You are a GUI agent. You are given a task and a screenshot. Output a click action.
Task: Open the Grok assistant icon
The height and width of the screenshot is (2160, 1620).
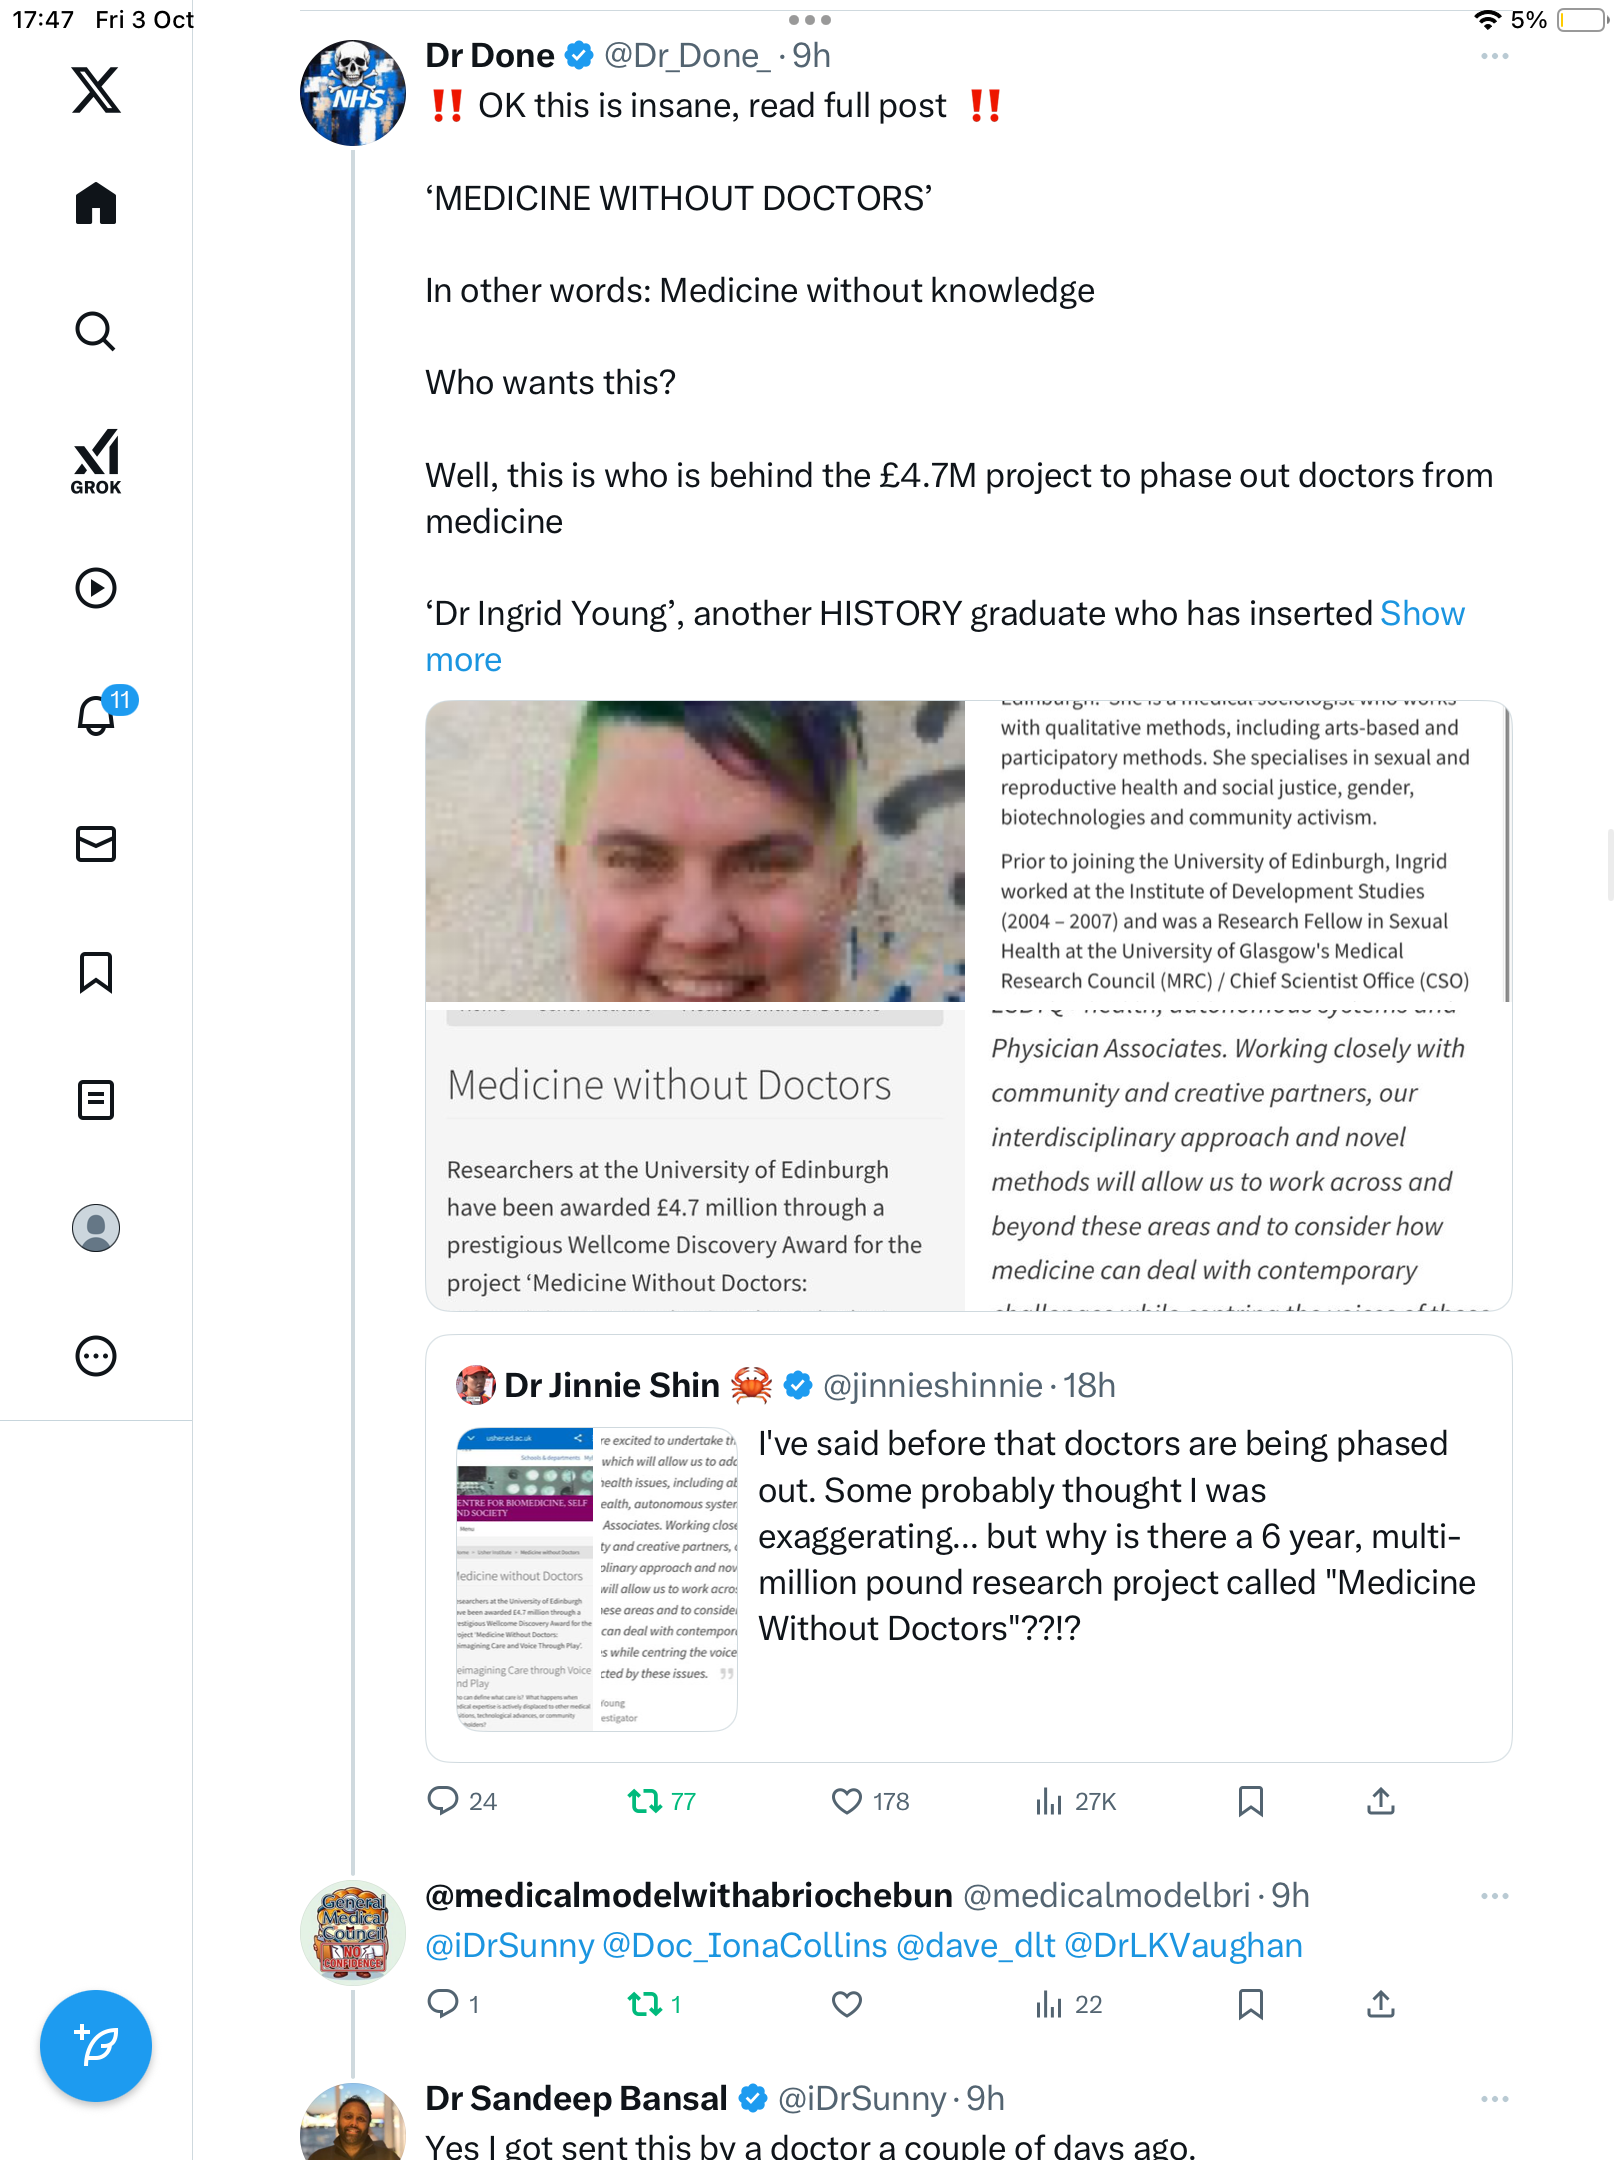(x=96, y=461)
